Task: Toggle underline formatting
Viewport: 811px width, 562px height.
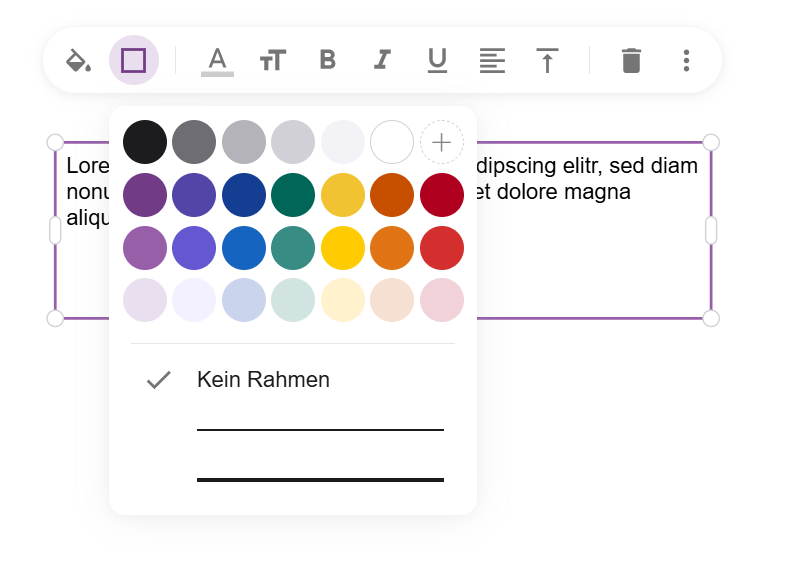Action: point(437,60)
